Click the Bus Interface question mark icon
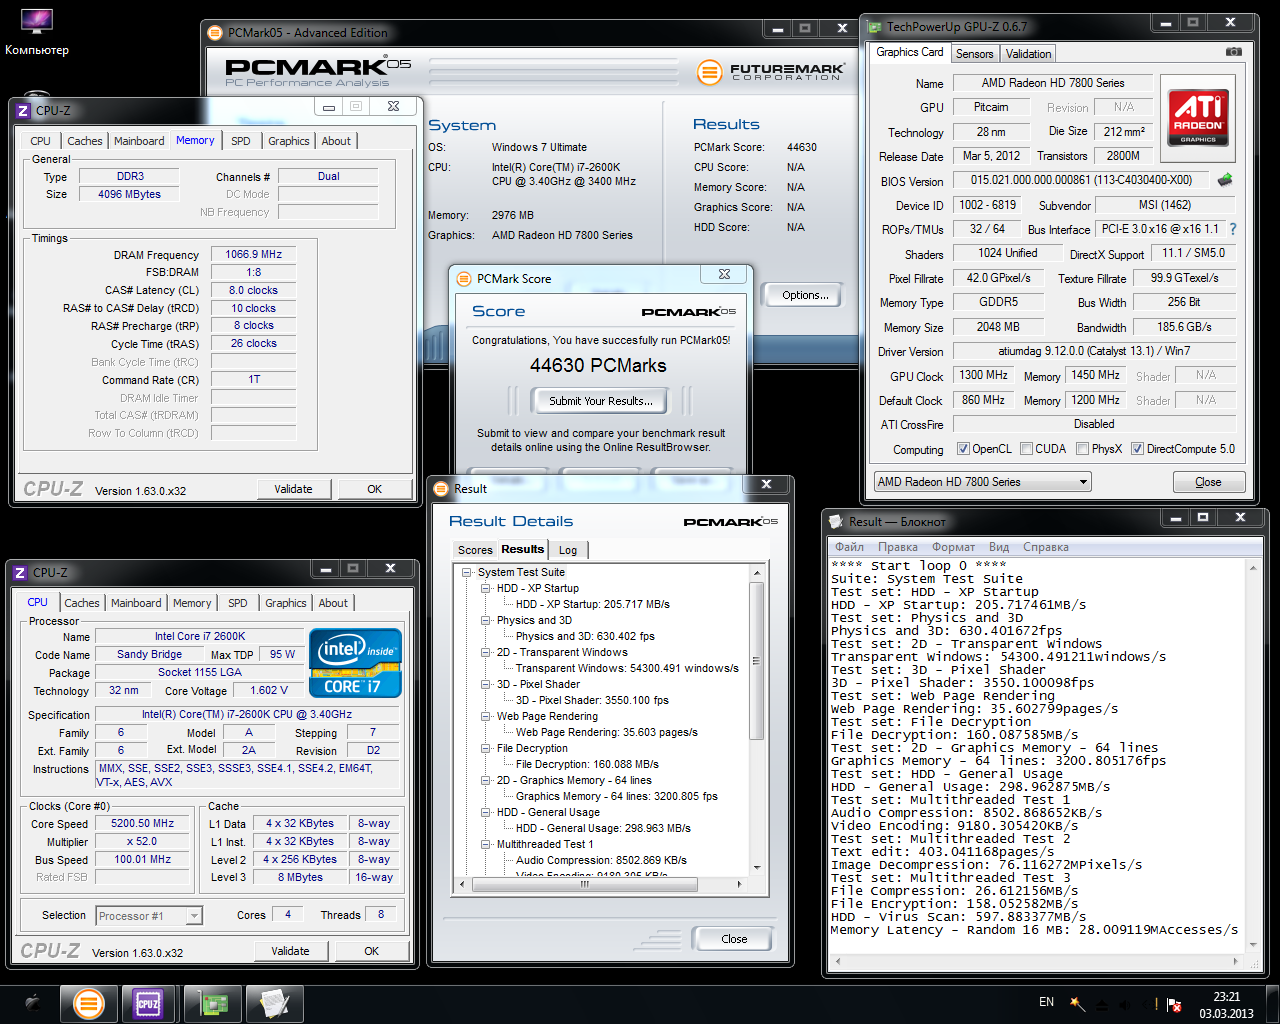Screen dimensions: 1280x1024 (1233, 229)
